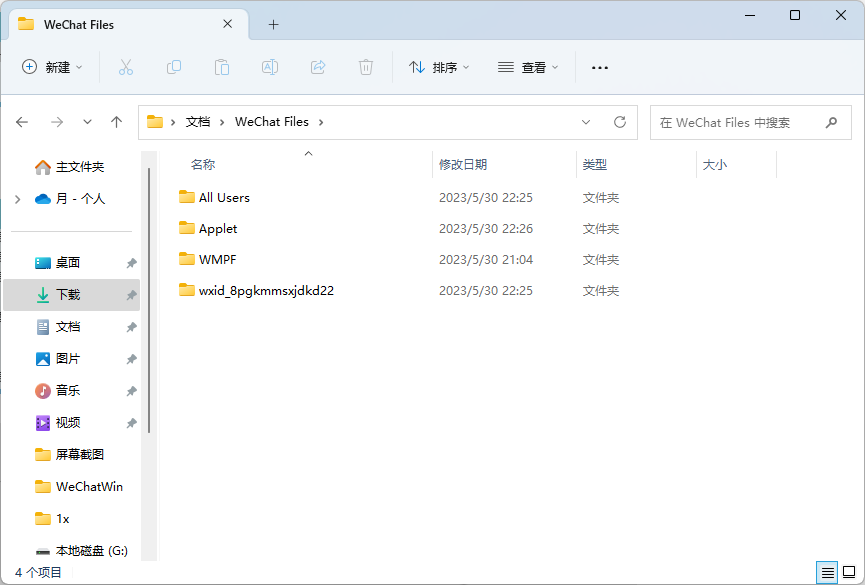Switch to details view icon in status bar
This screenshot has height=585, width=865.
click(x=827, y=572)
